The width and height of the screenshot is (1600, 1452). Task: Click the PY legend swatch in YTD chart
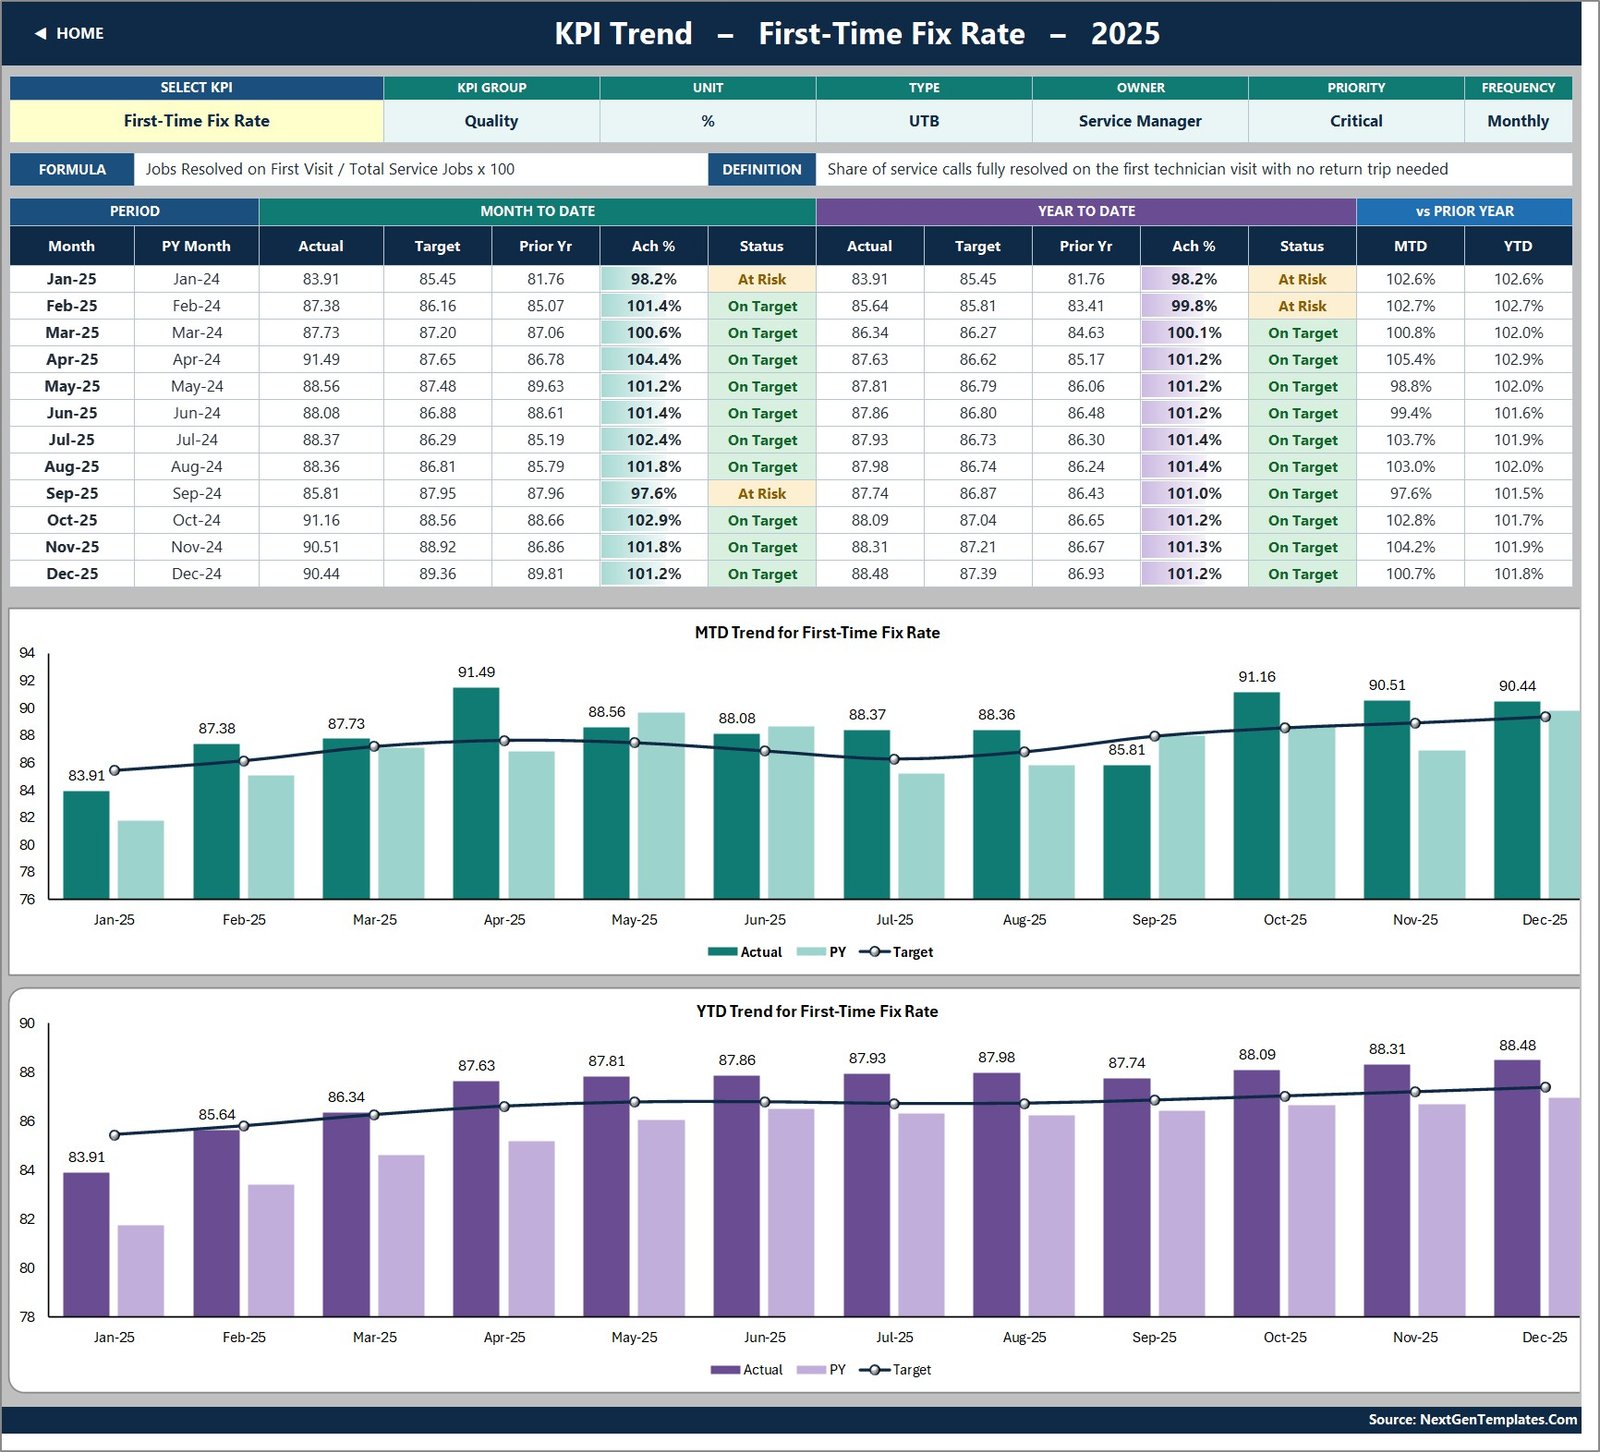click(x=811, y=1370)
